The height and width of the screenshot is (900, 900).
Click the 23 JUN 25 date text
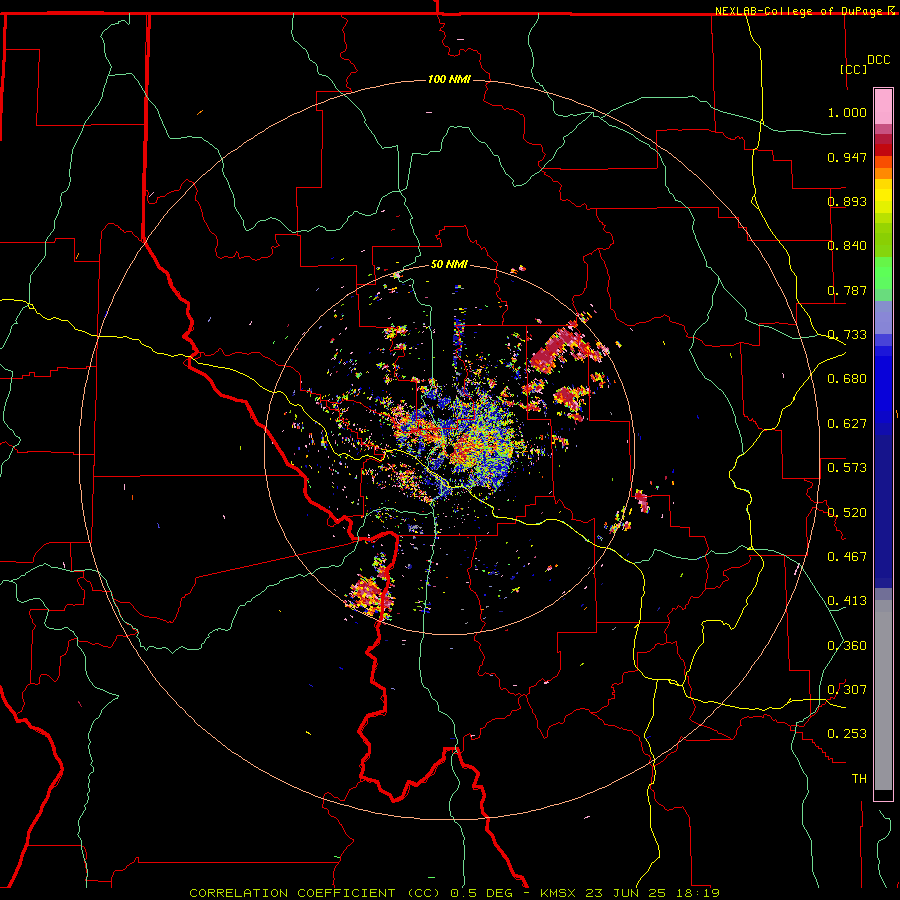625,893
